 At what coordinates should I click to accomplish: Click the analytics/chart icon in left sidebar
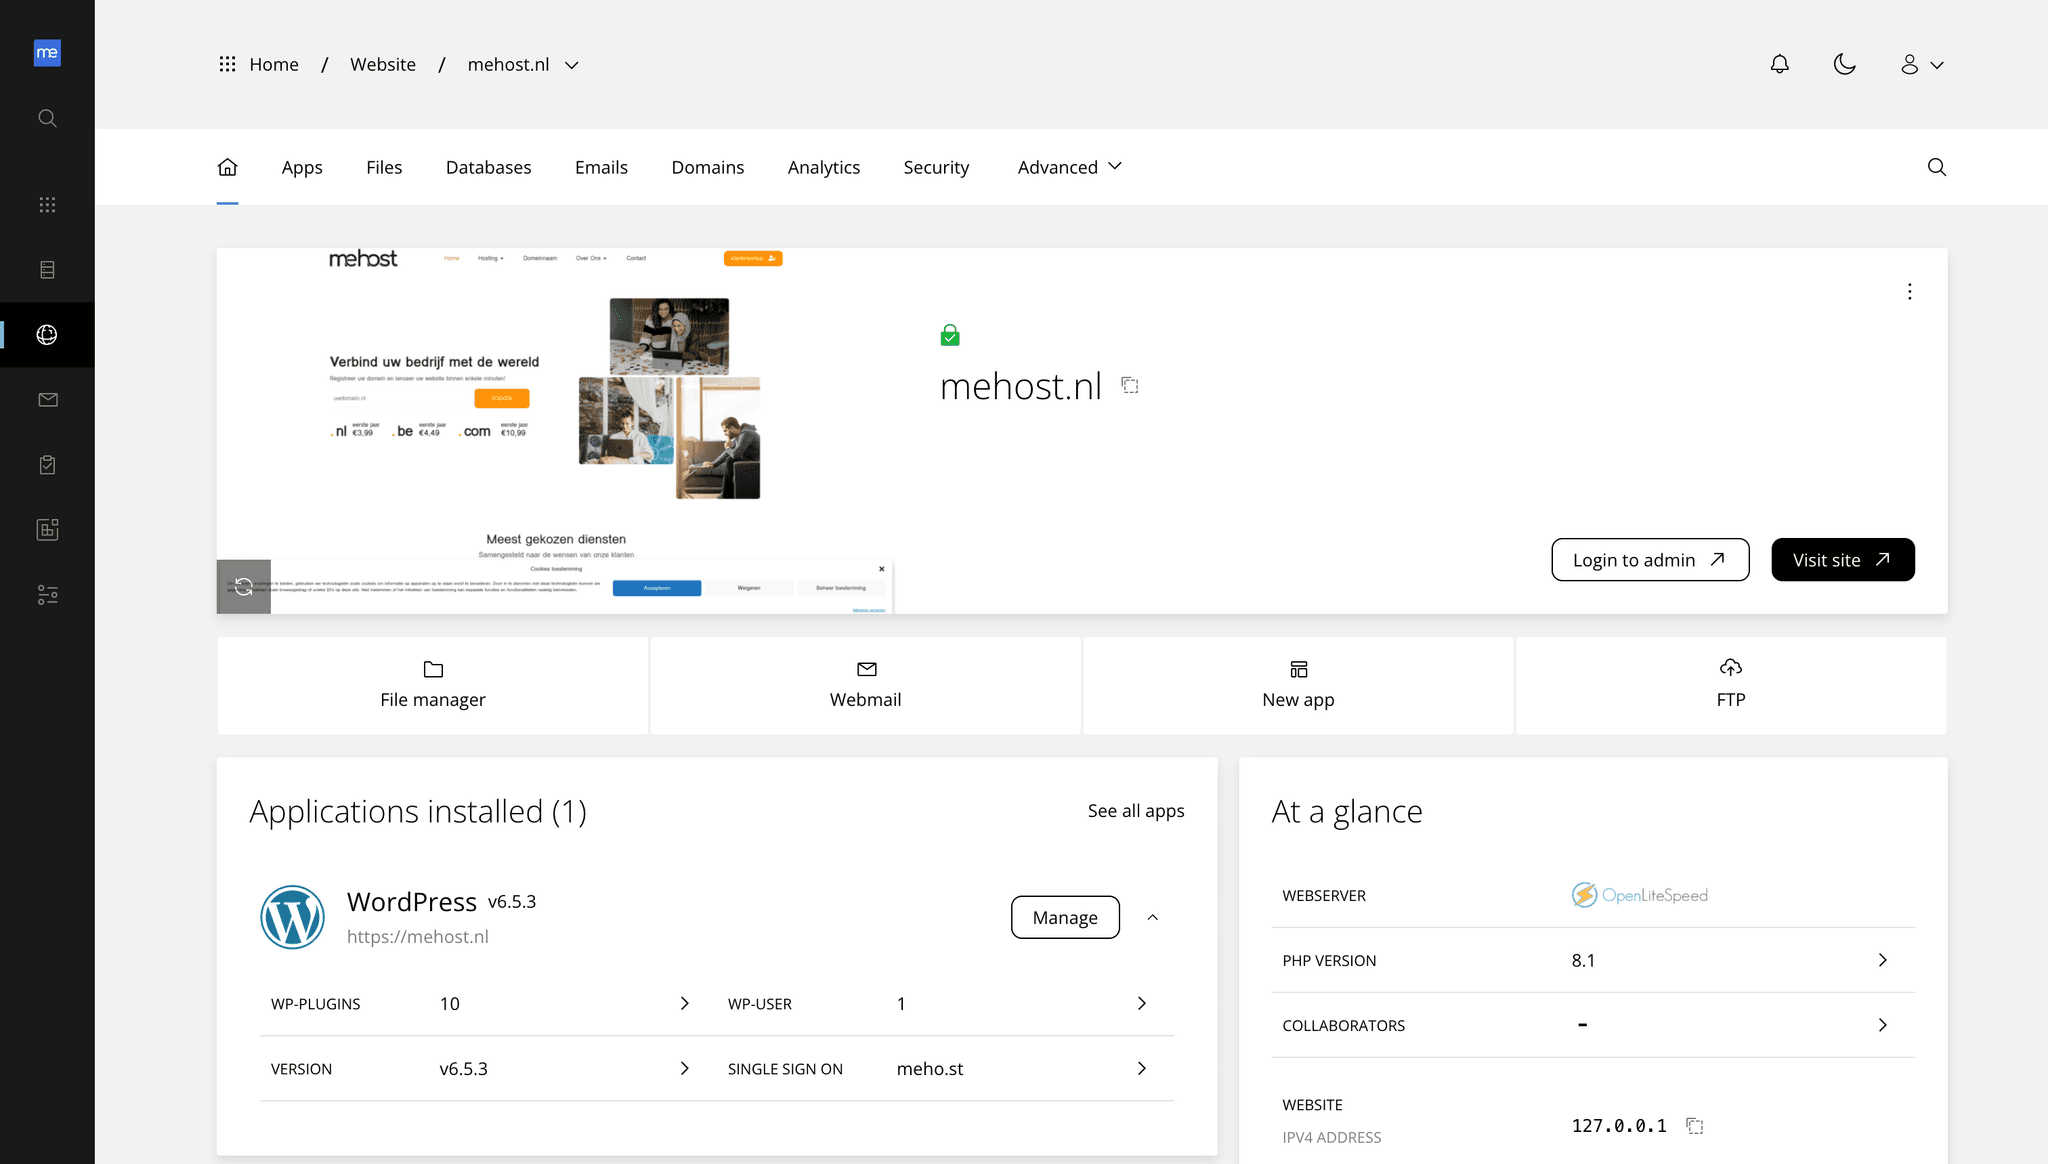48,529
